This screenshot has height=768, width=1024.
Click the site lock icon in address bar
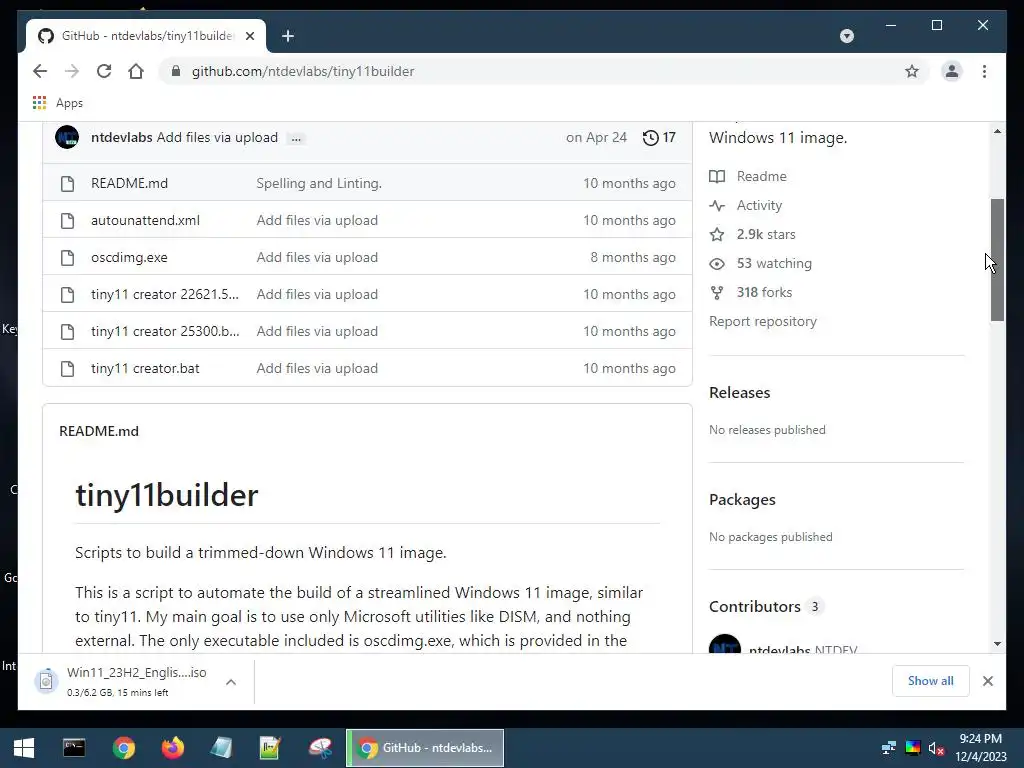[176, 71]
